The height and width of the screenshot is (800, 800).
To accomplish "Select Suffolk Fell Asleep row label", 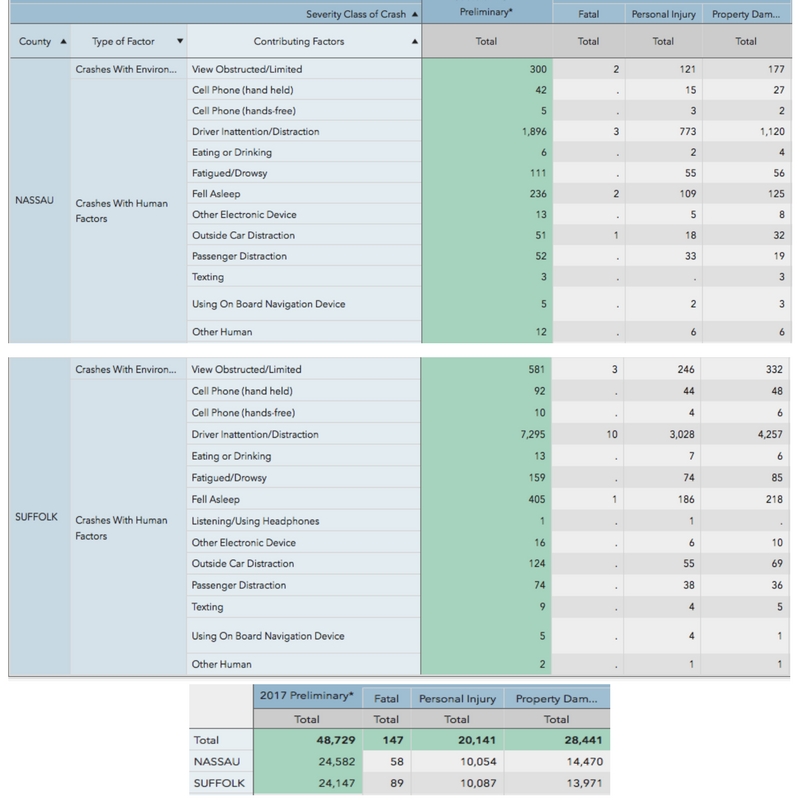I will [215, 499].
